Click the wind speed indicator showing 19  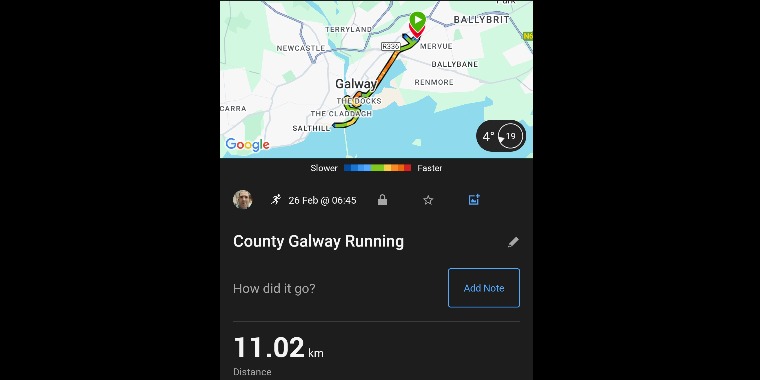(510, 136)
